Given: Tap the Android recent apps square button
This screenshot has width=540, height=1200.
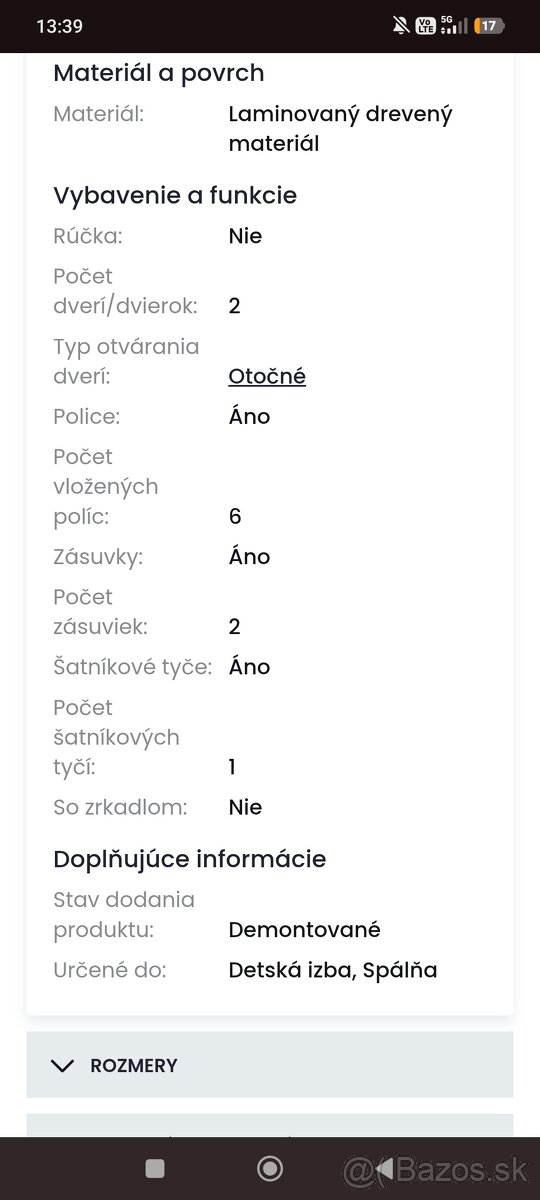Looking at the screenshot, I should [155, 1168].
